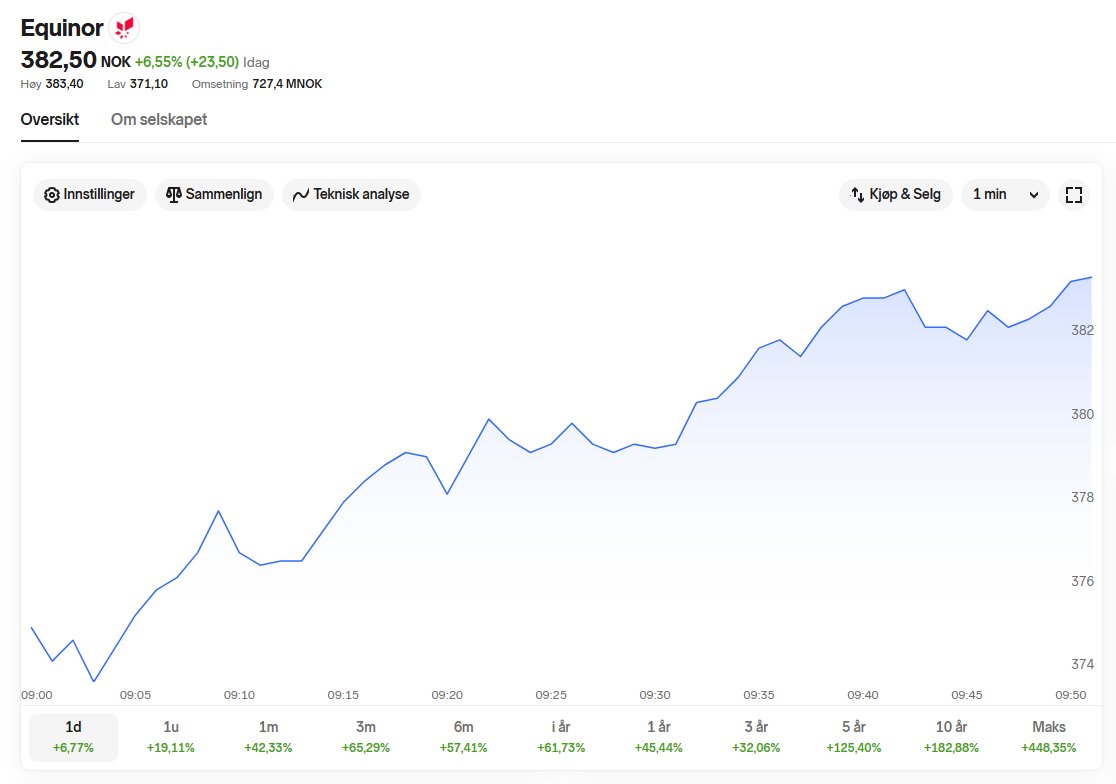Open Innstillinger chart settings
The width and height of the screenshot is (1116, 784).
click(90, 195)
